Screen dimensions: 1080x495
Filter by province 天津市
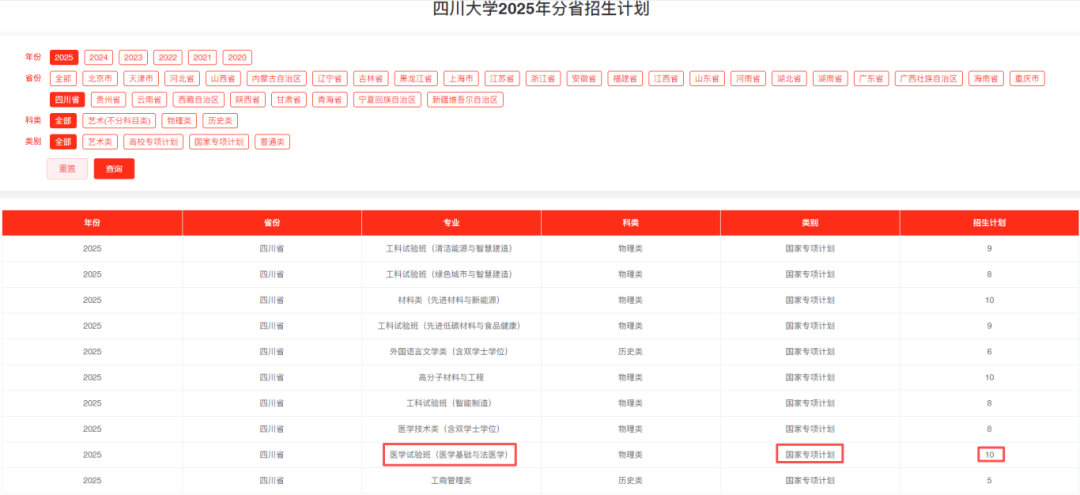point(141,78)
